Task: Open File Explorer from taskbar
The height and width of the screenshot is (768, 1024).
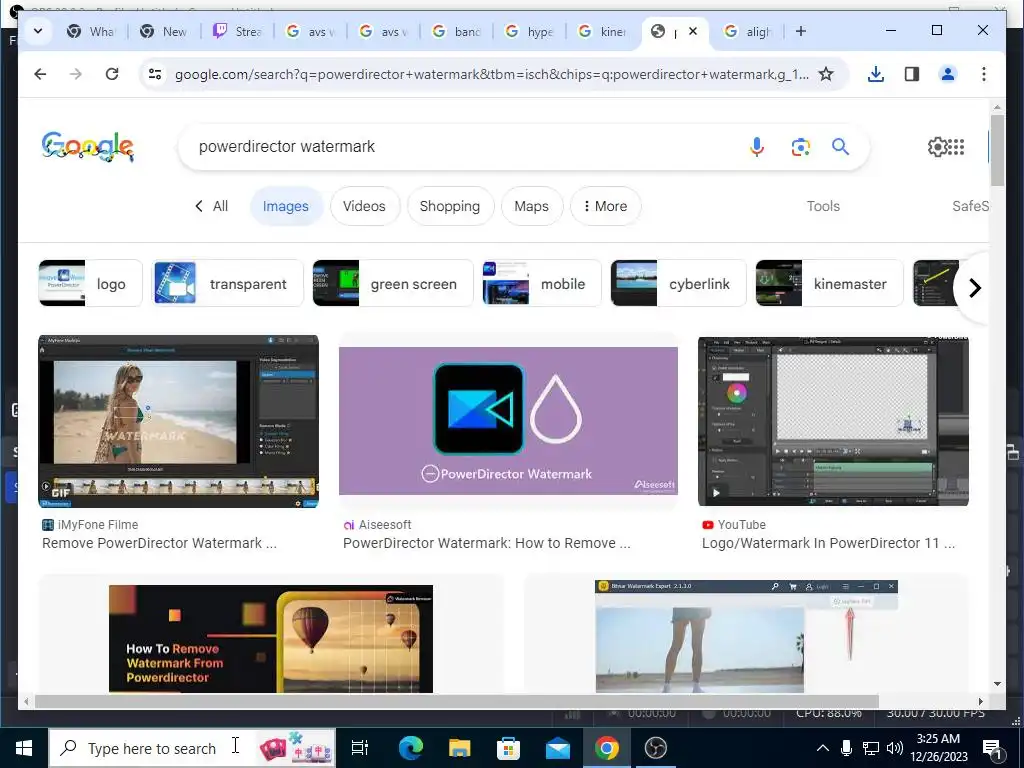Action: pyautogui.click(x=460, y=748)
